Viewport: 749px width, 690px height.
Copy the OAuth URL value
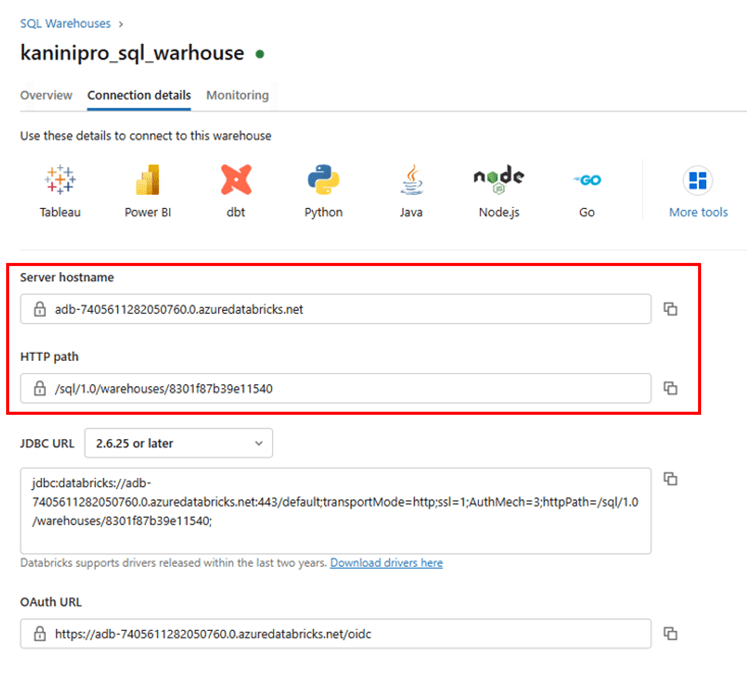671,634
